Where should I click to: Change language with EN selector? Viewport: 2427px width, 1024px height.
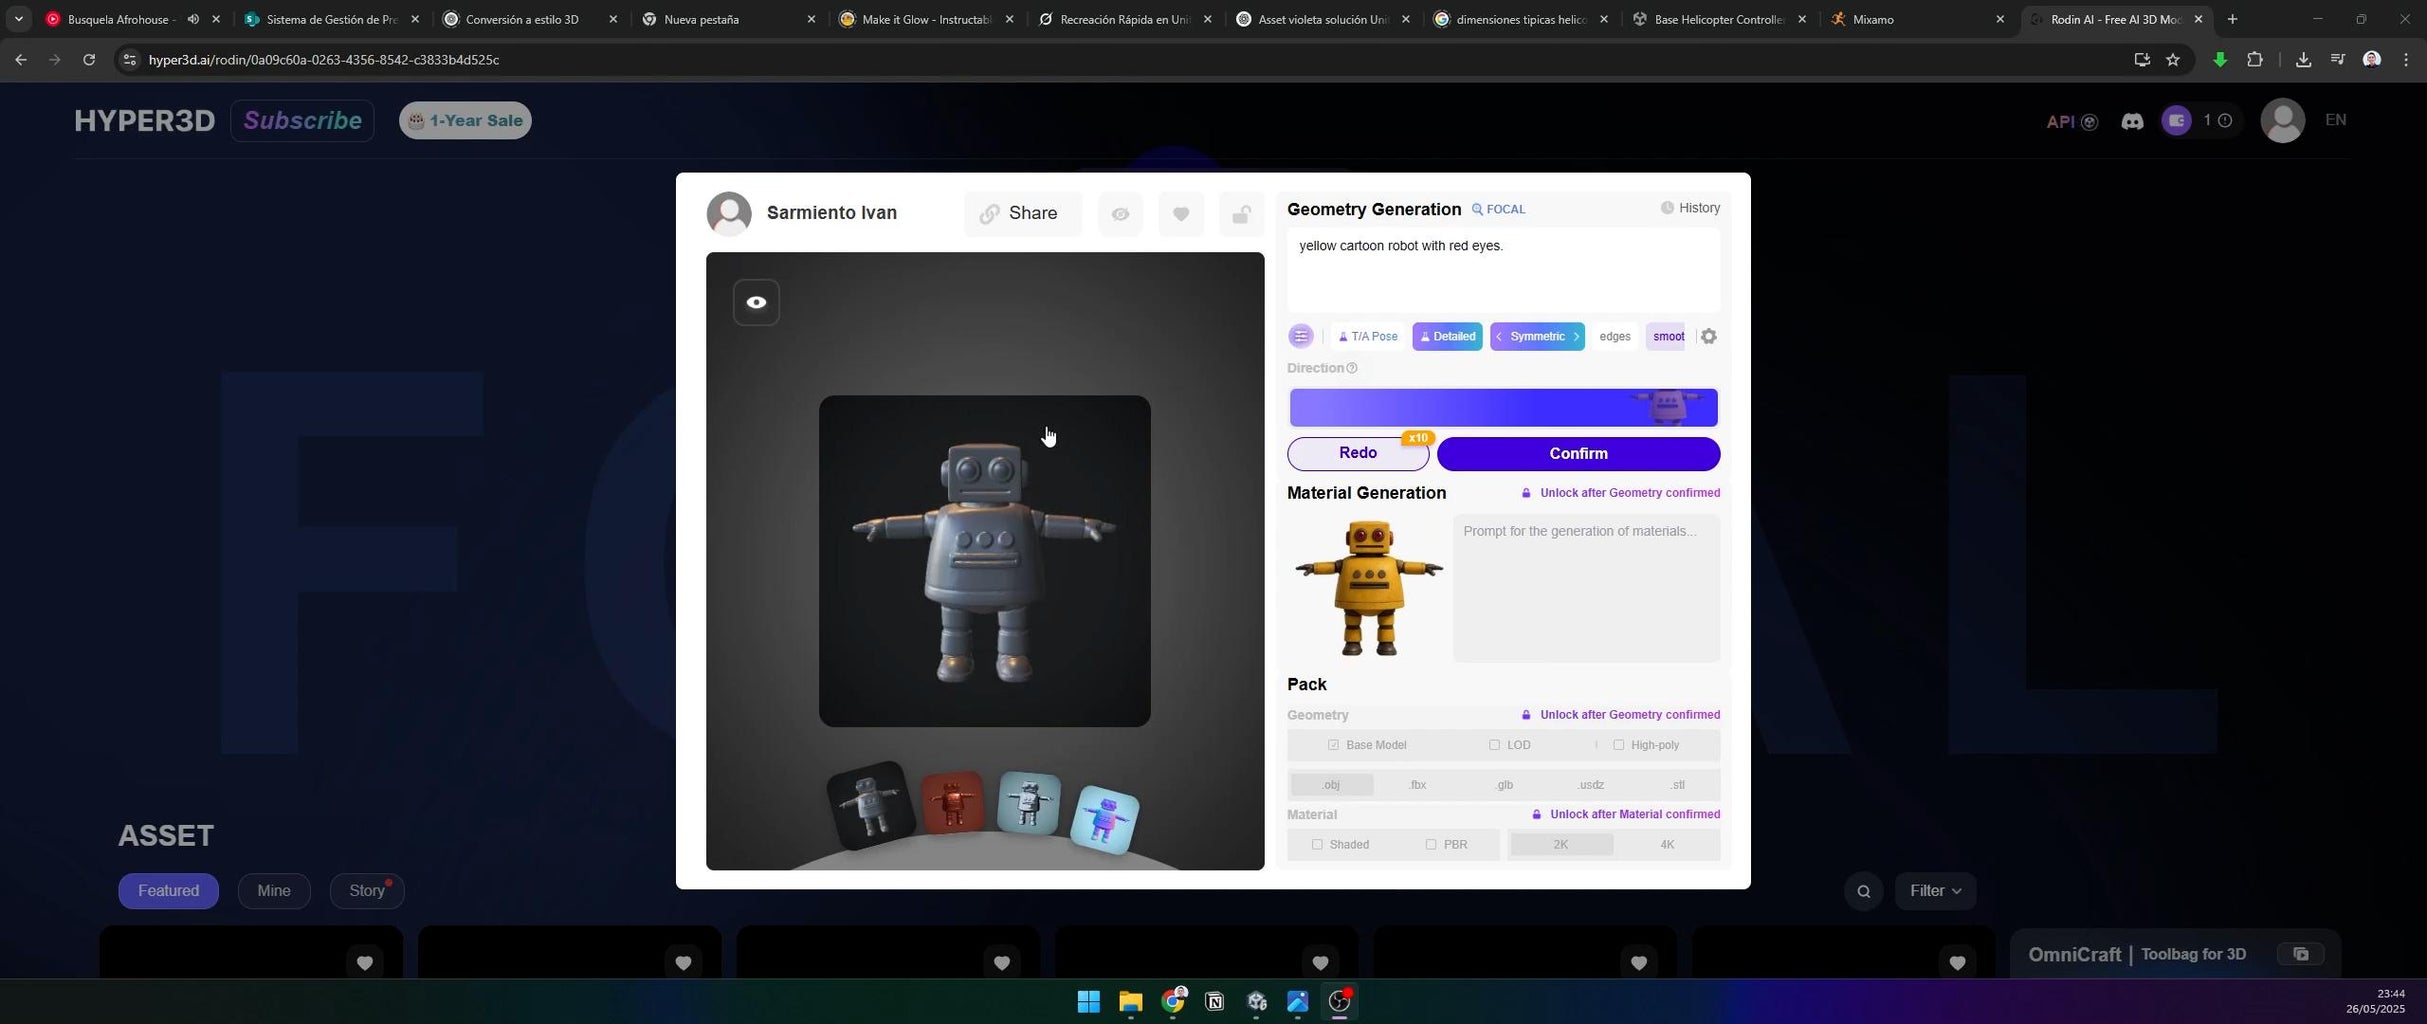pos(2335,120)
